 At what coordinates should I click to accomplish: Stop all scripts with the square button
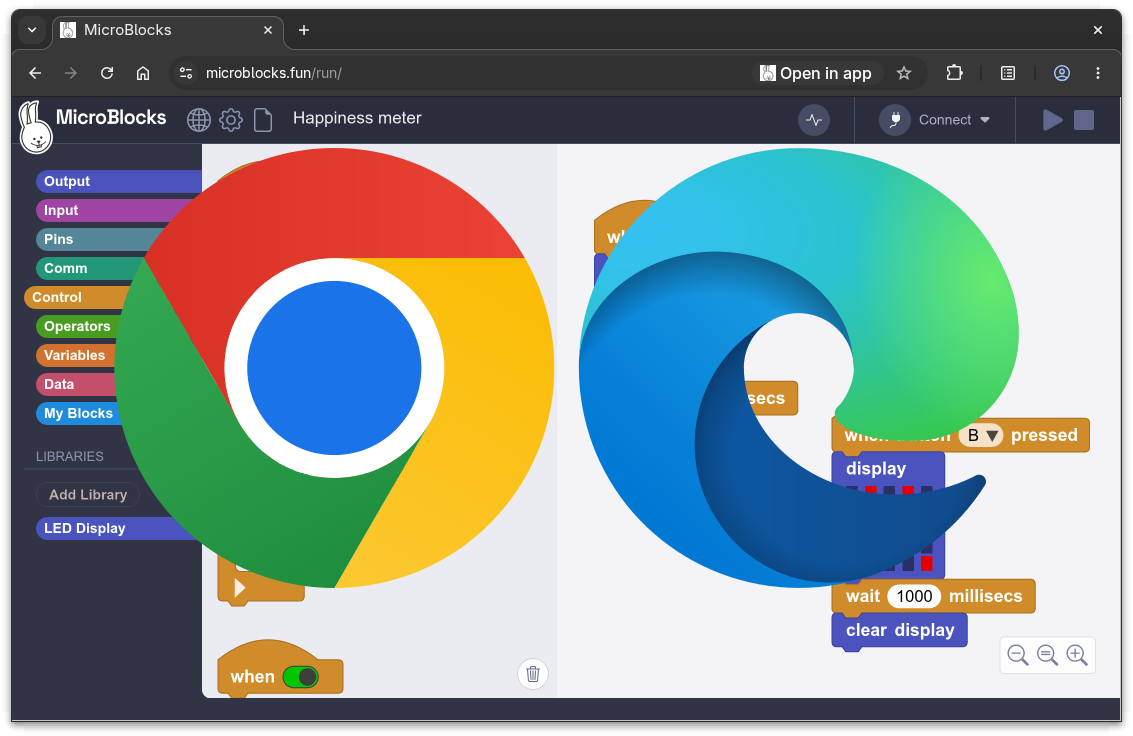point(1084,120)
